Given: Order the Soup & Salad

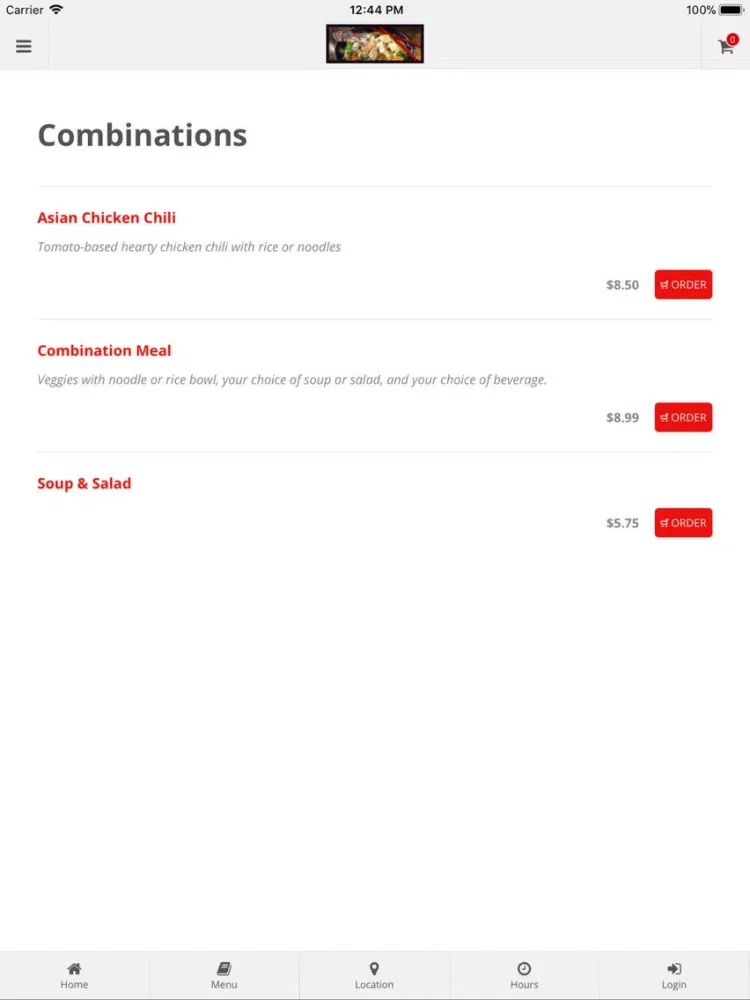Looking at the screenshot, I should point(683,522).
